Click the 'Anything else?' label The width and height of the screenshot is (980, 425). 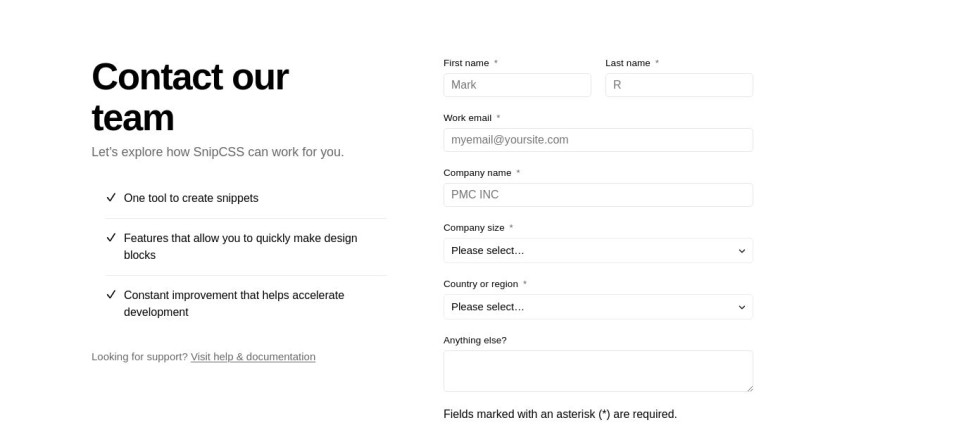coord(475,340)
